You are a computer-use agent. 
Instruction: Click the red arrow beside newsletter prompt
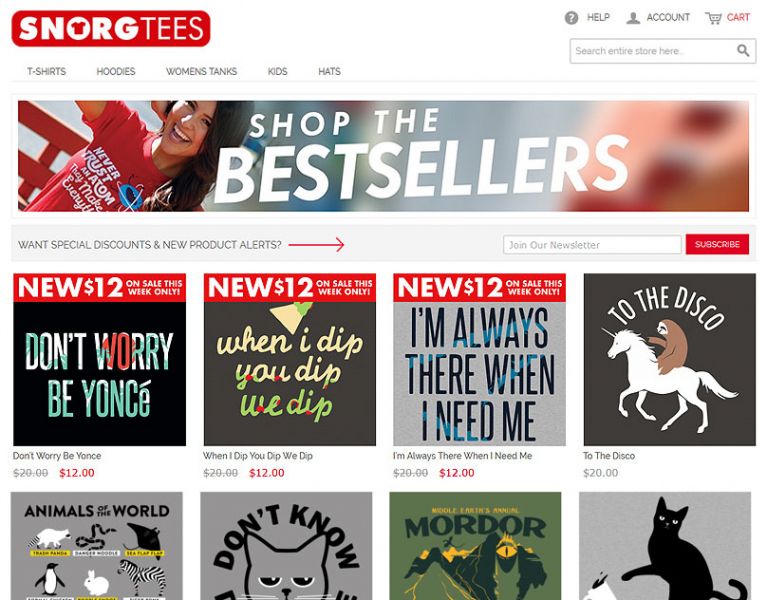click(316, 244)
